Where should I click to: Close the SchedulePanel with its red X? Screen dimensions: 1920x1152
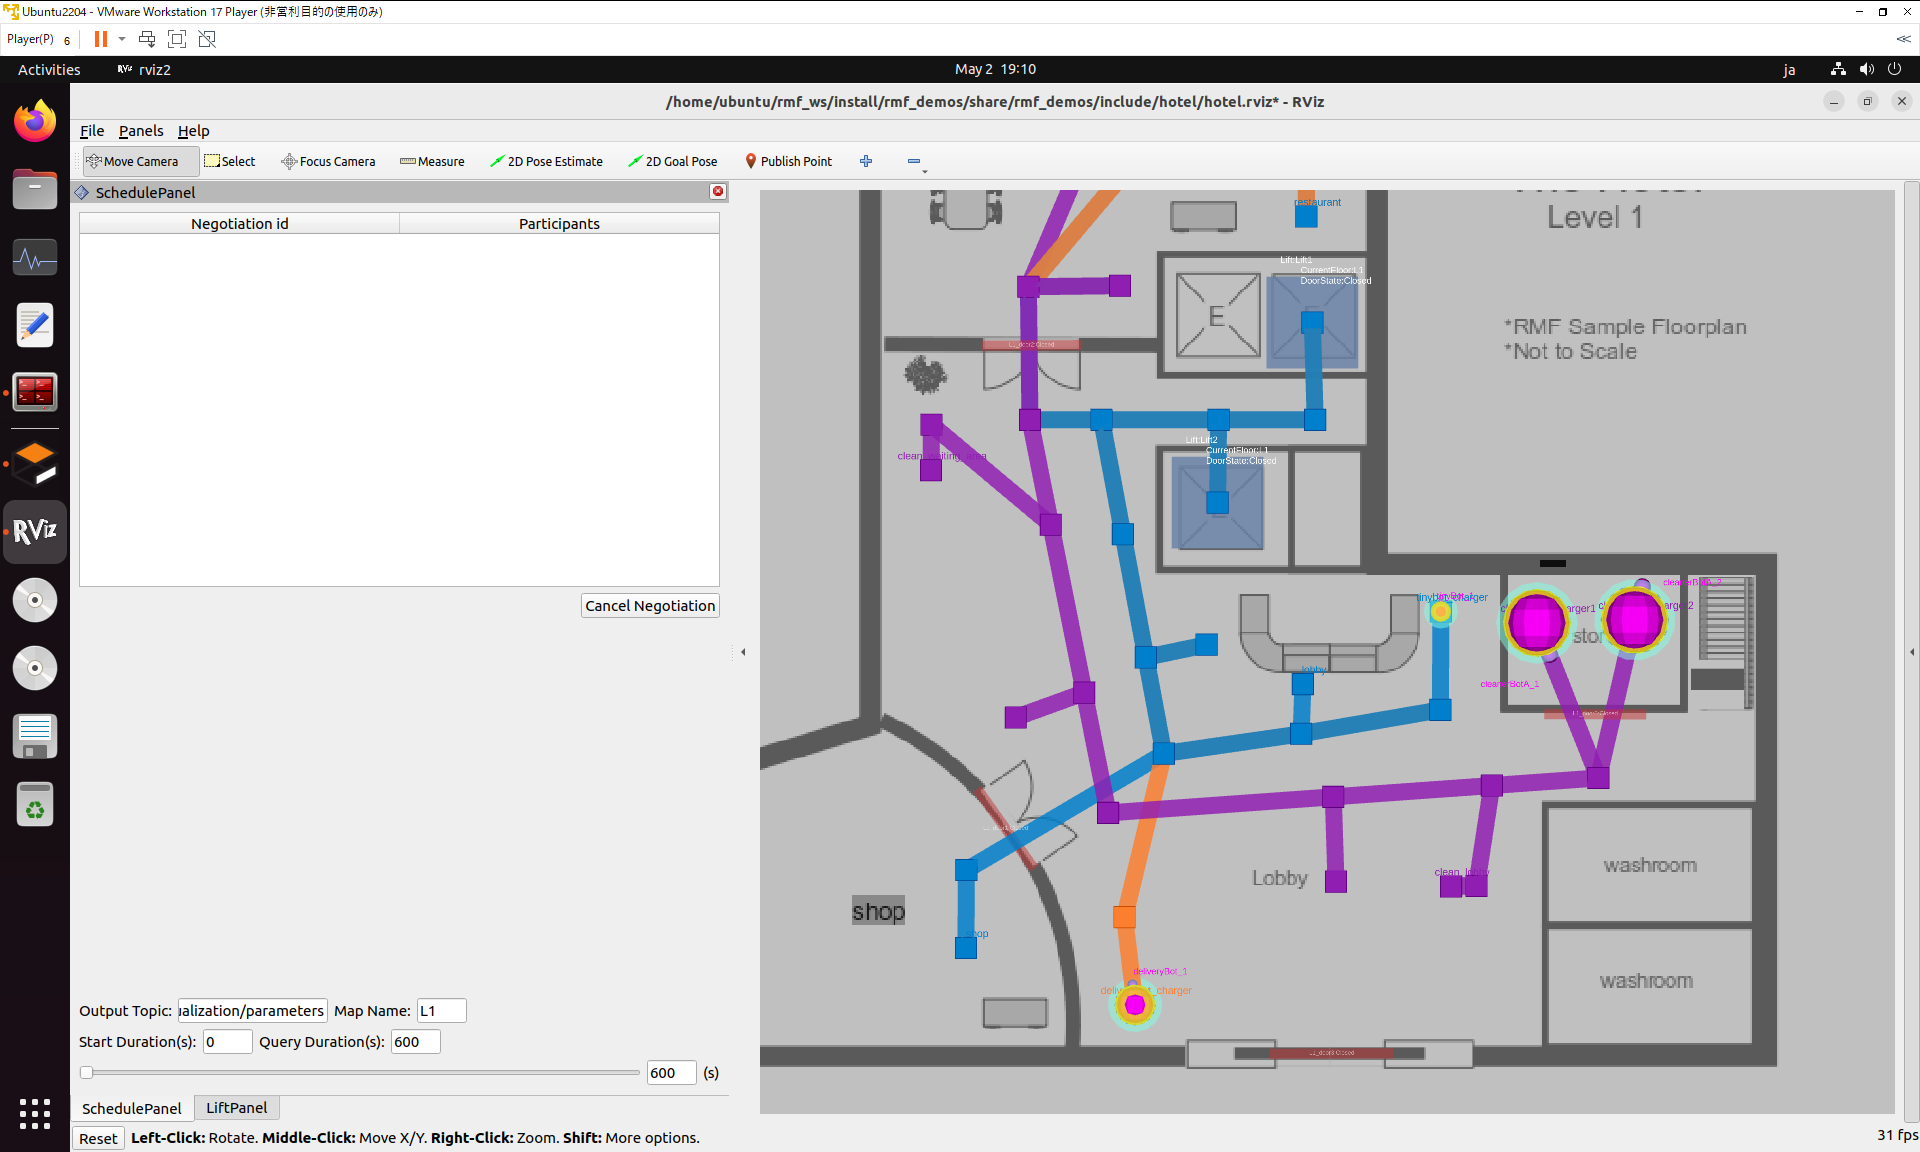718,191
